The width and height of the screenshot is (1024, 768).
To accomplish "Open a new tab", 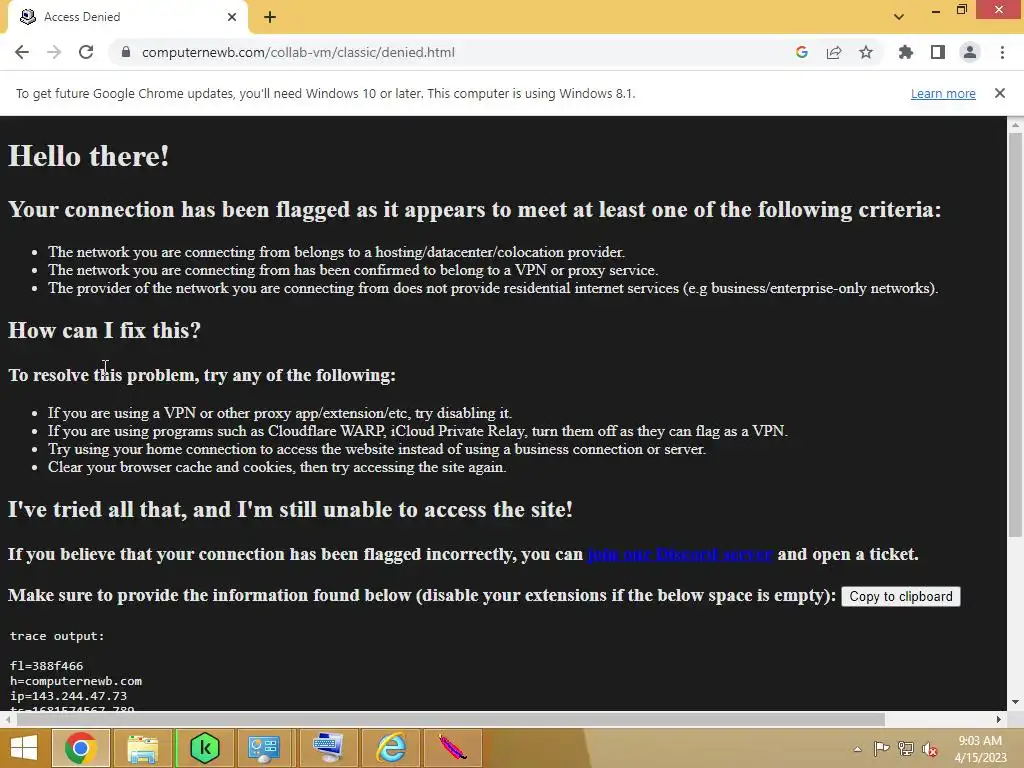I will [270, 17].
